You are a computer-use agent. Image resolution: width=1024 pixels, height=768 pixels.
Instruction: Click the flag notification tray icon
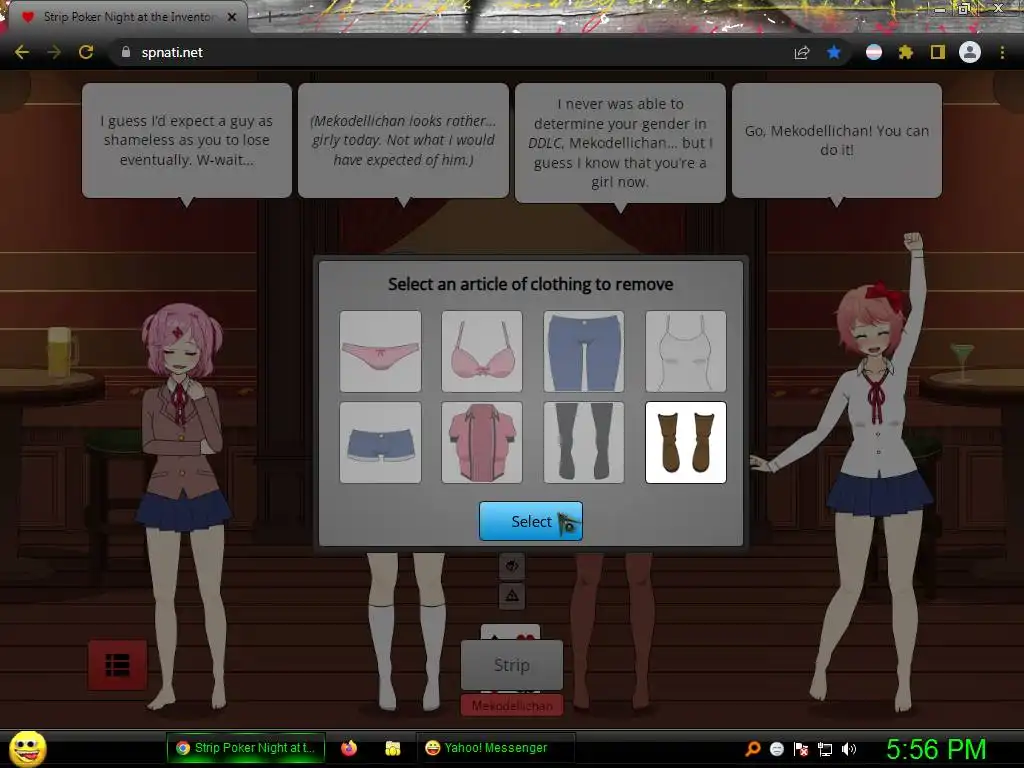click(801, 749)
